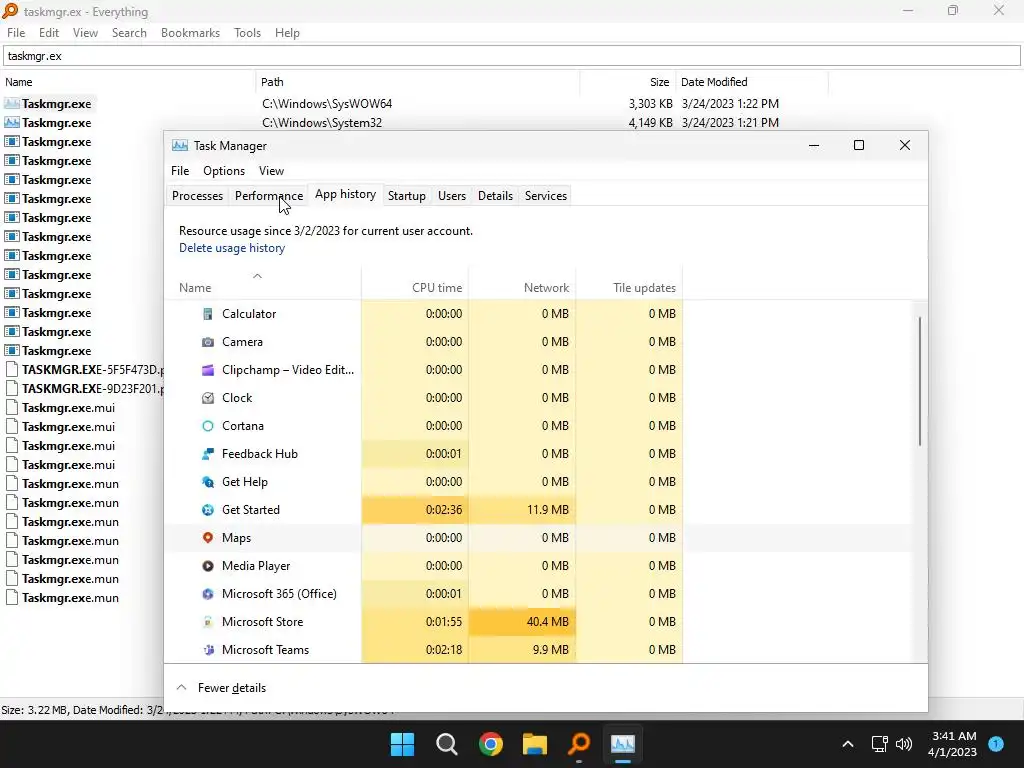Click the Microsoft Teams icon
Image resolution: width=1024 pixels, height=768 pixels.
tap(208, 650)
